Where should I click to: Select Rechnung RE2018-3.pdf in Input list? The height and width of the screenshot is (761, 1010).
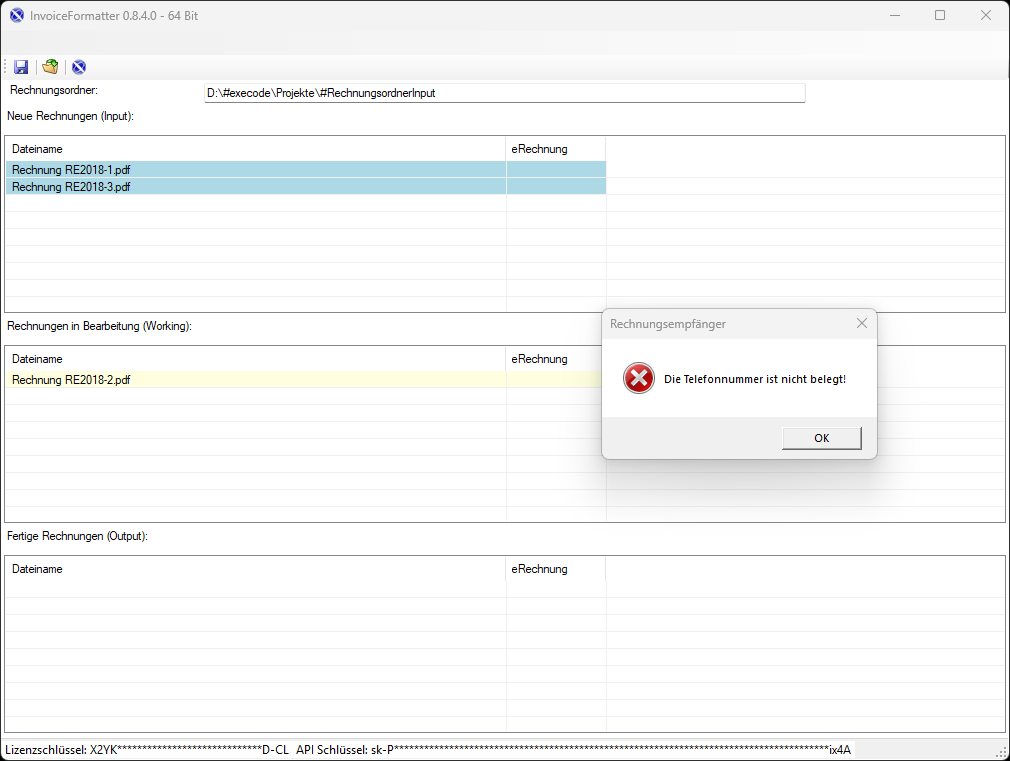[x=71, y=187]
